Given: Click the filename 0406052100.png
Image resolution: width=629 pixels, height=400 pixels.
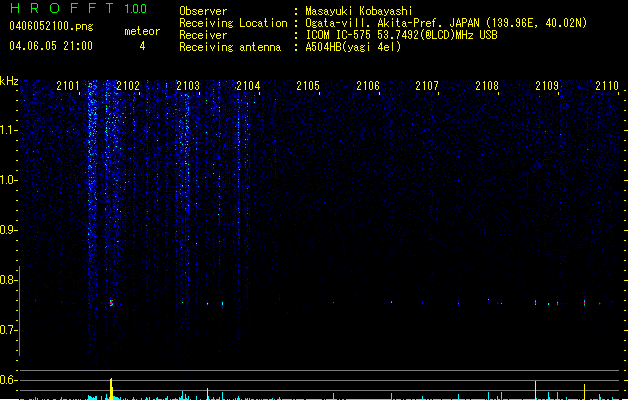Looking at the screenshot, I should (x=51, y=26).
